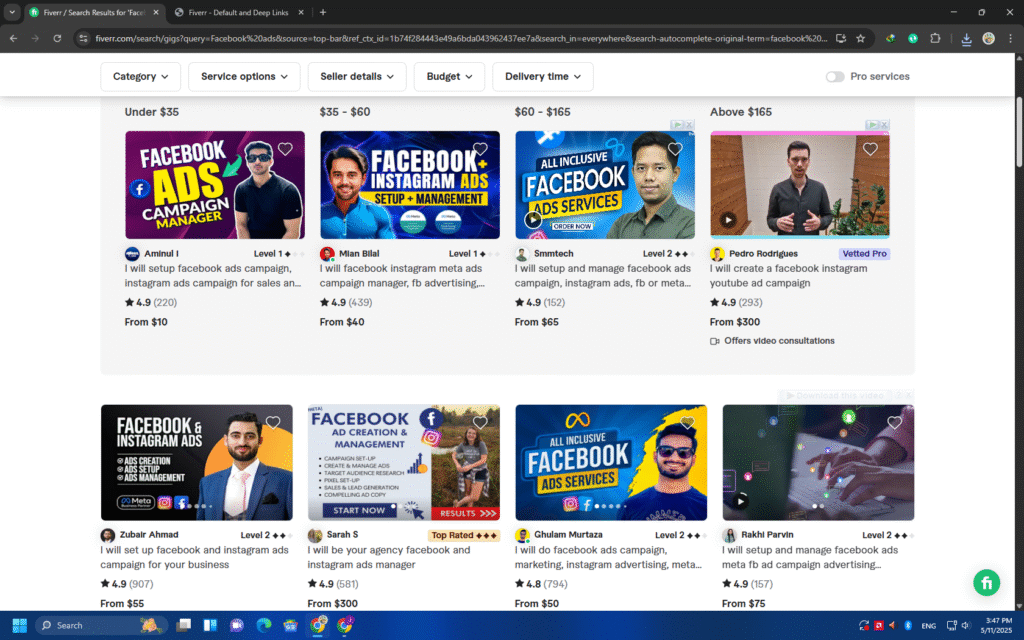1024x640 pixels.
Task: Play Rakhi Parvin gig video
Action: coord(740,502)
